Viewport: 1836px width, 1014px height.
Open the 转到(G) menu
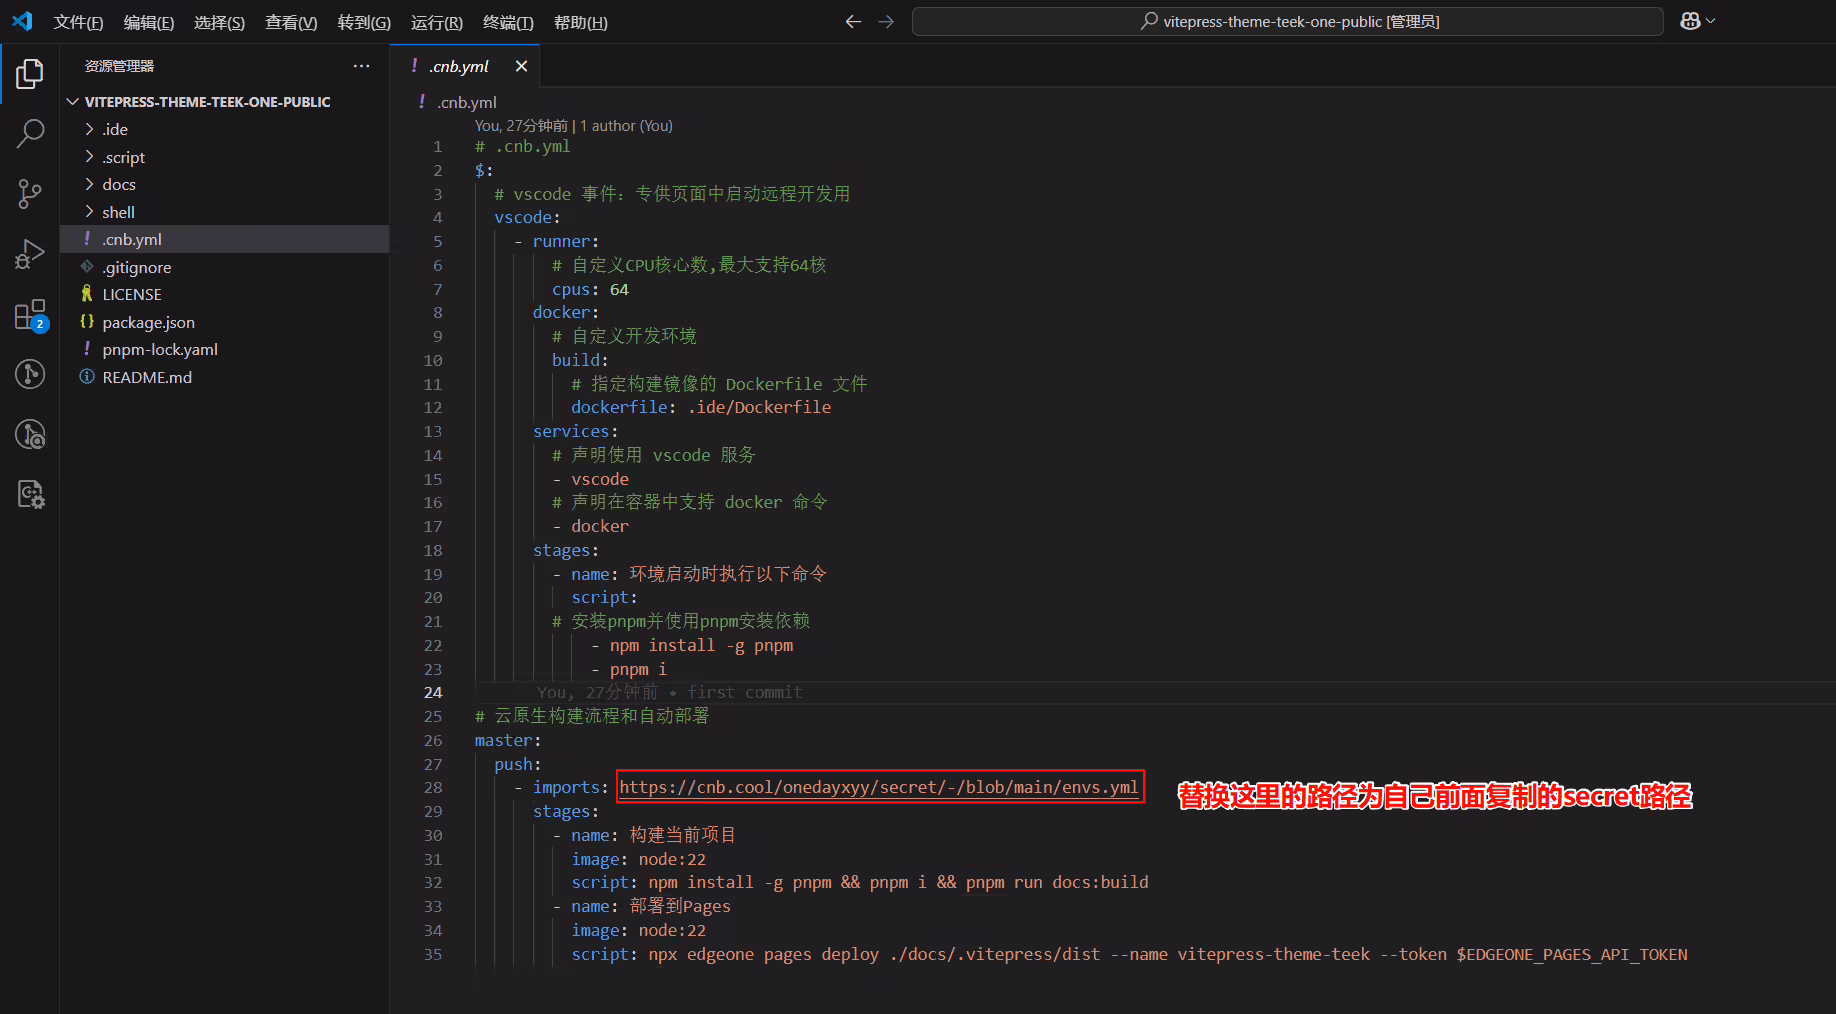[364, 22]
